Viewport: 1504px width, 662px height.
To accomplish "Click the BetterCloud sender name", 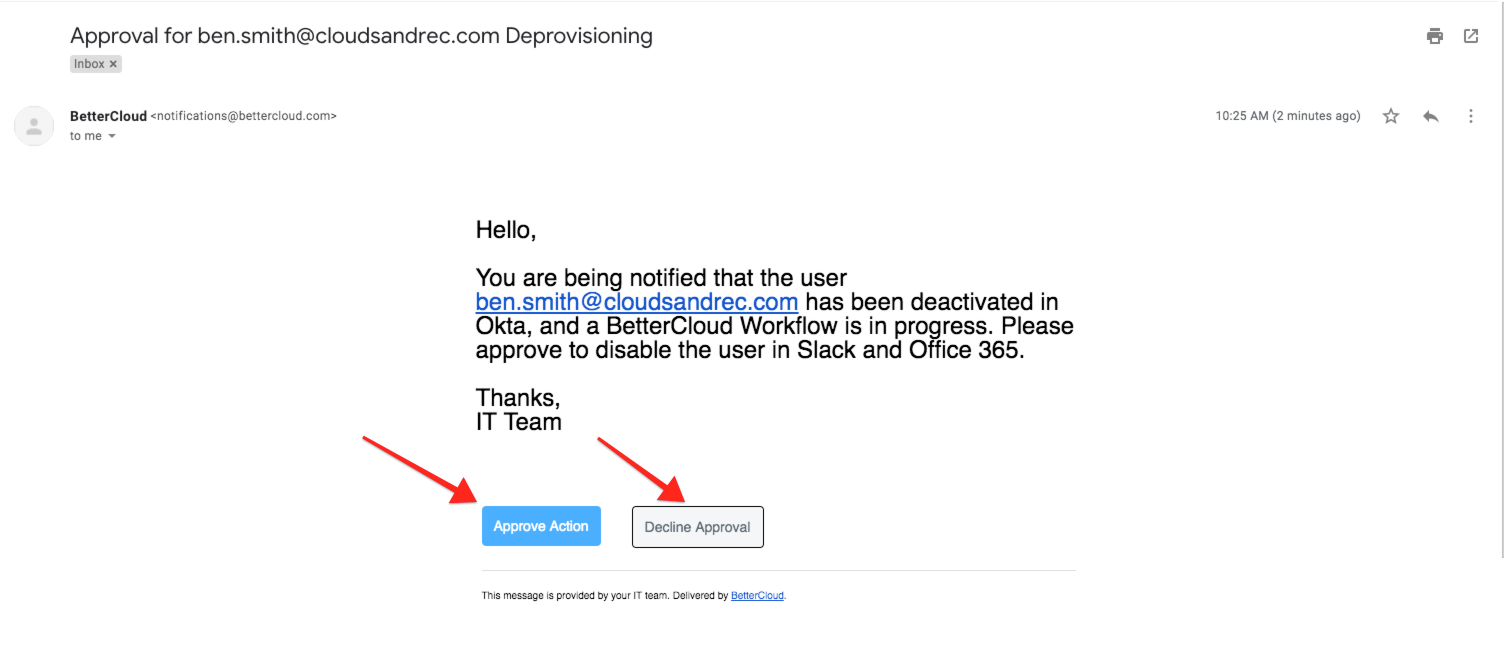I will 107,115.
